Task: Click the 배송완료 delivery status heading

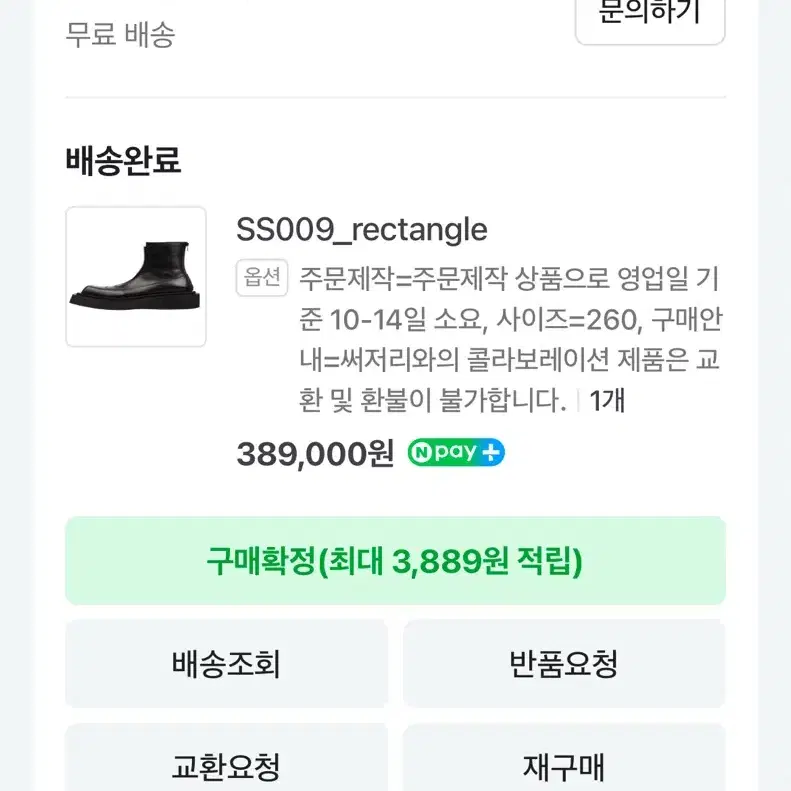Action: [x=123, y=160]
